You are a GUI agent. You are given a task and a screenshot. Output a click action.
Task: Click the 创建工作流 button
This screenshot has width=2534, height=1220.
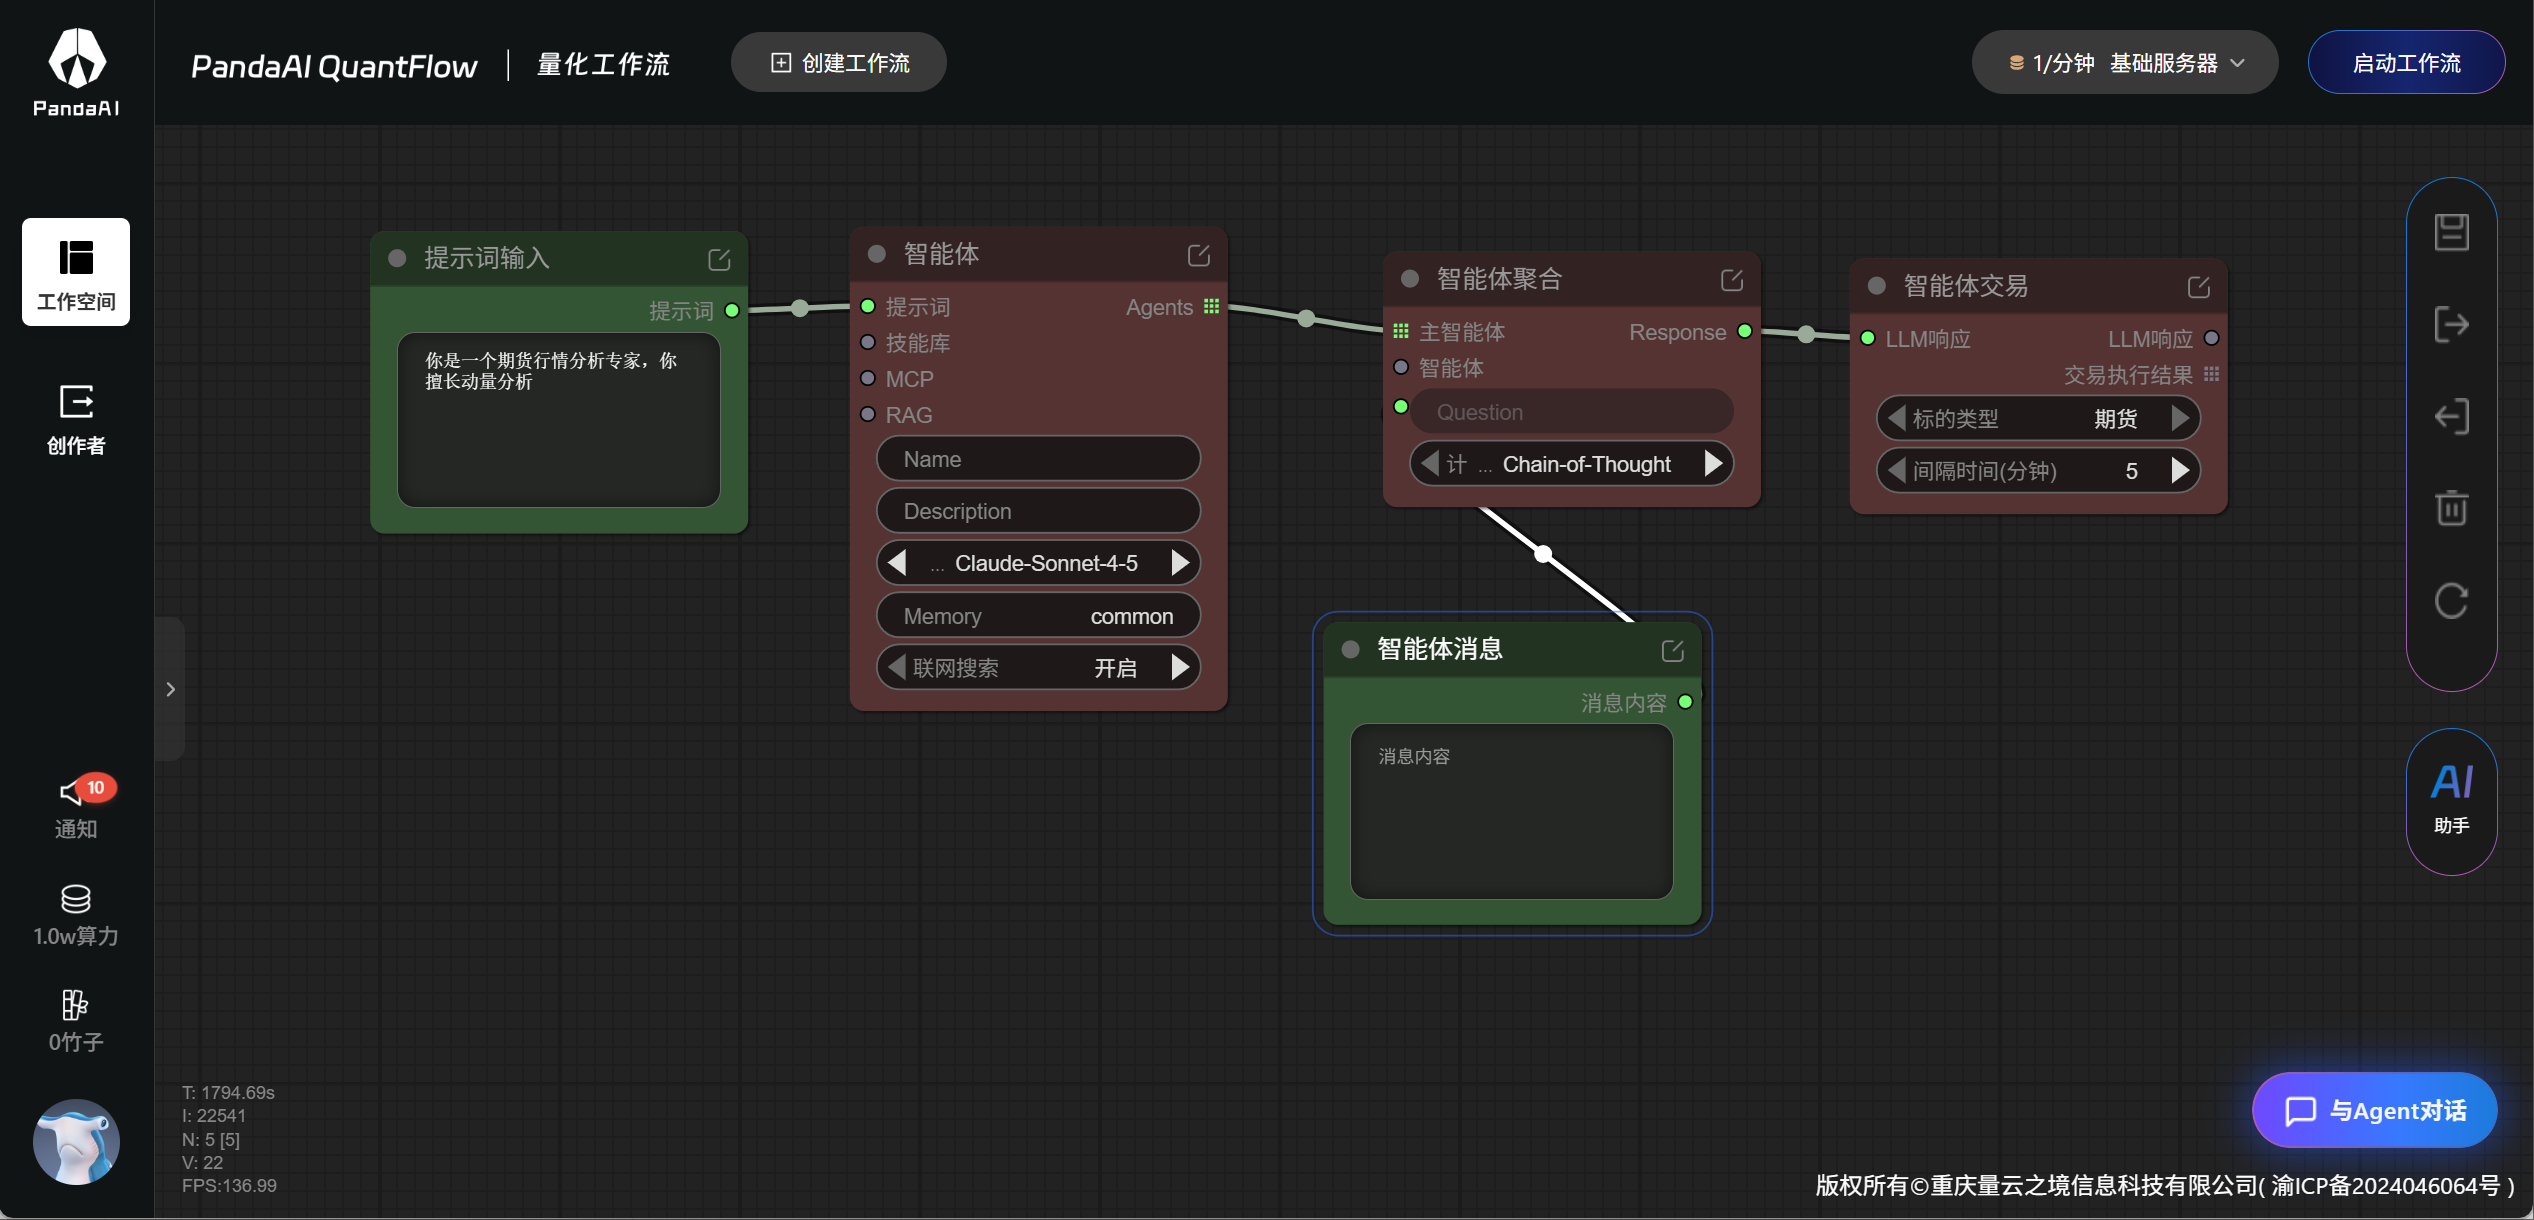[x=839, y=63]
